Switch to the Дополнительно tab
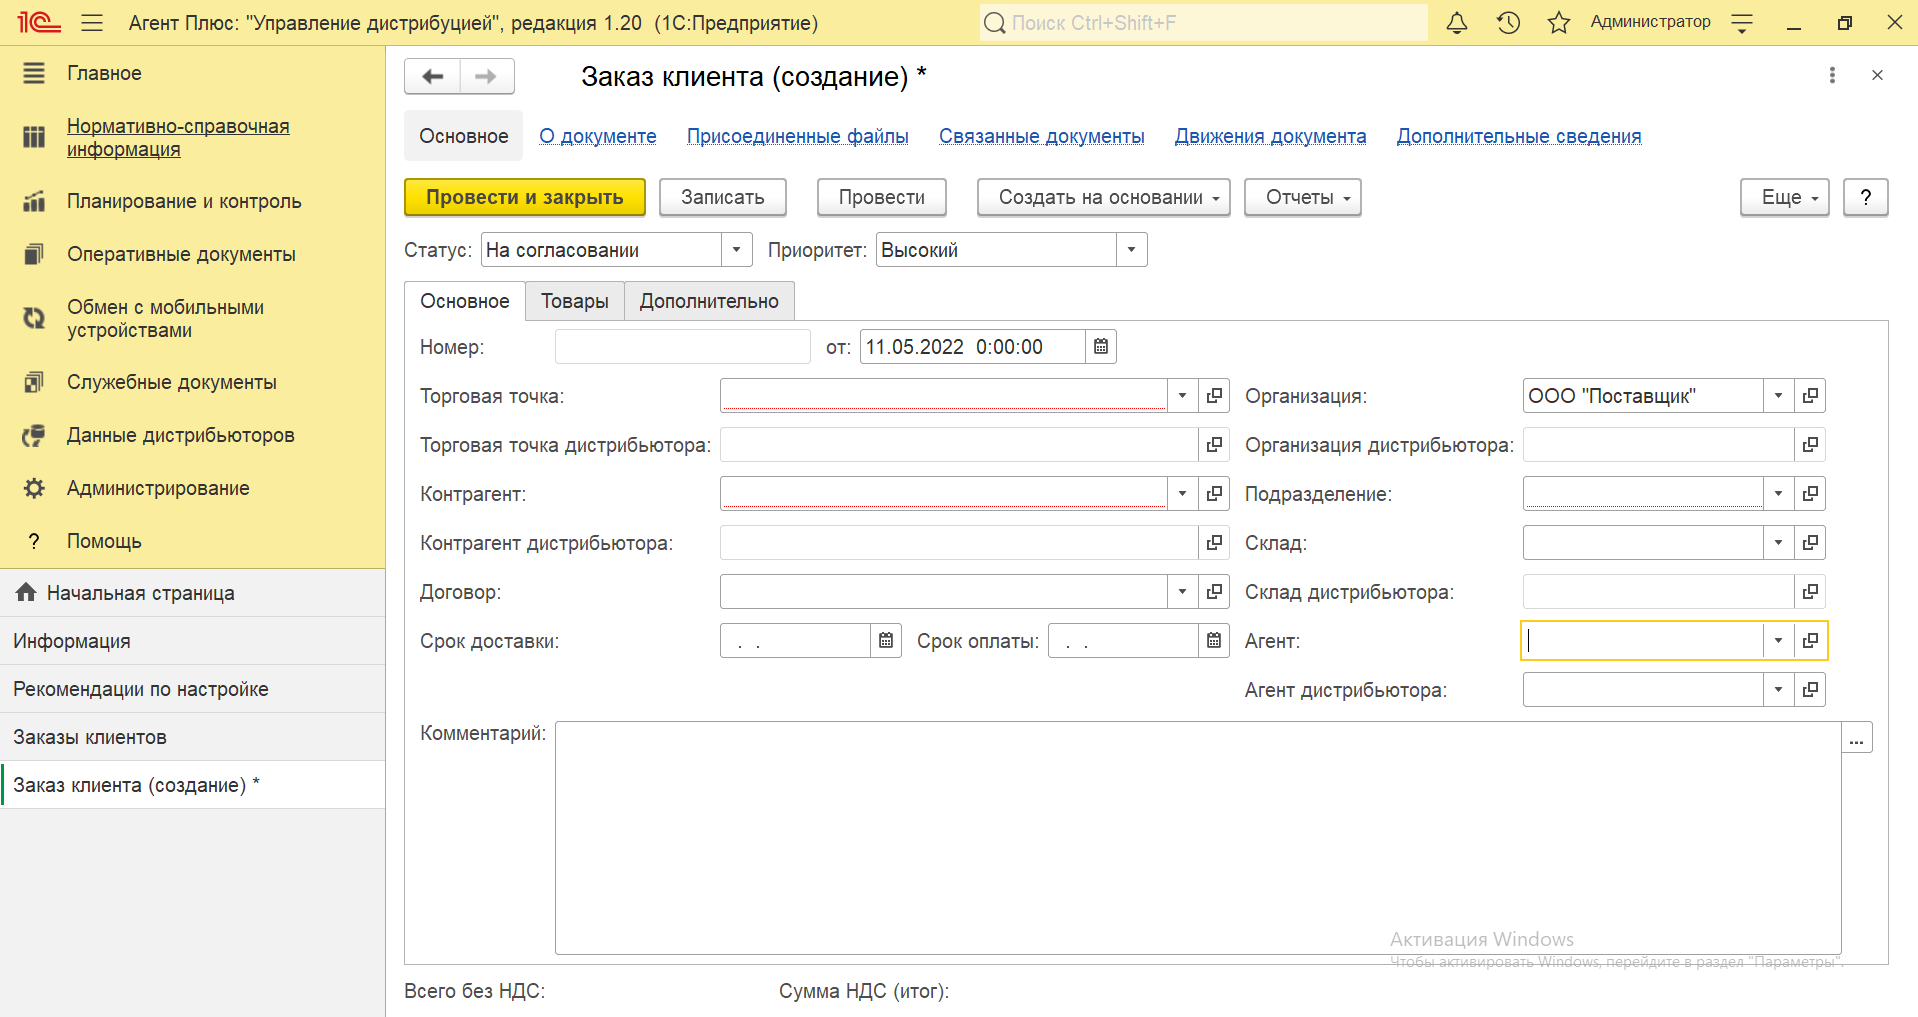This screenshot has height=1017, width=1918. tap(709, 301)
